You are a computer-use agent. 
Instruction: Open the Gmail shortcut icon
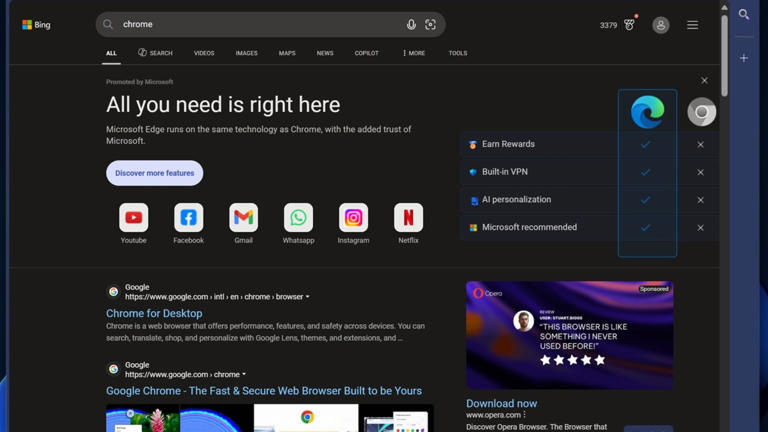tap(243, 218)
